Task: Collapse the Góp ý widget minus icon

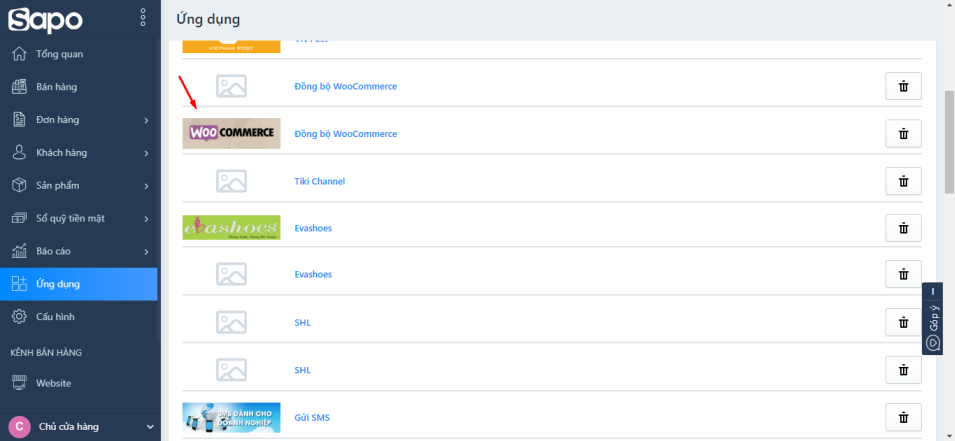Action: 932,292
